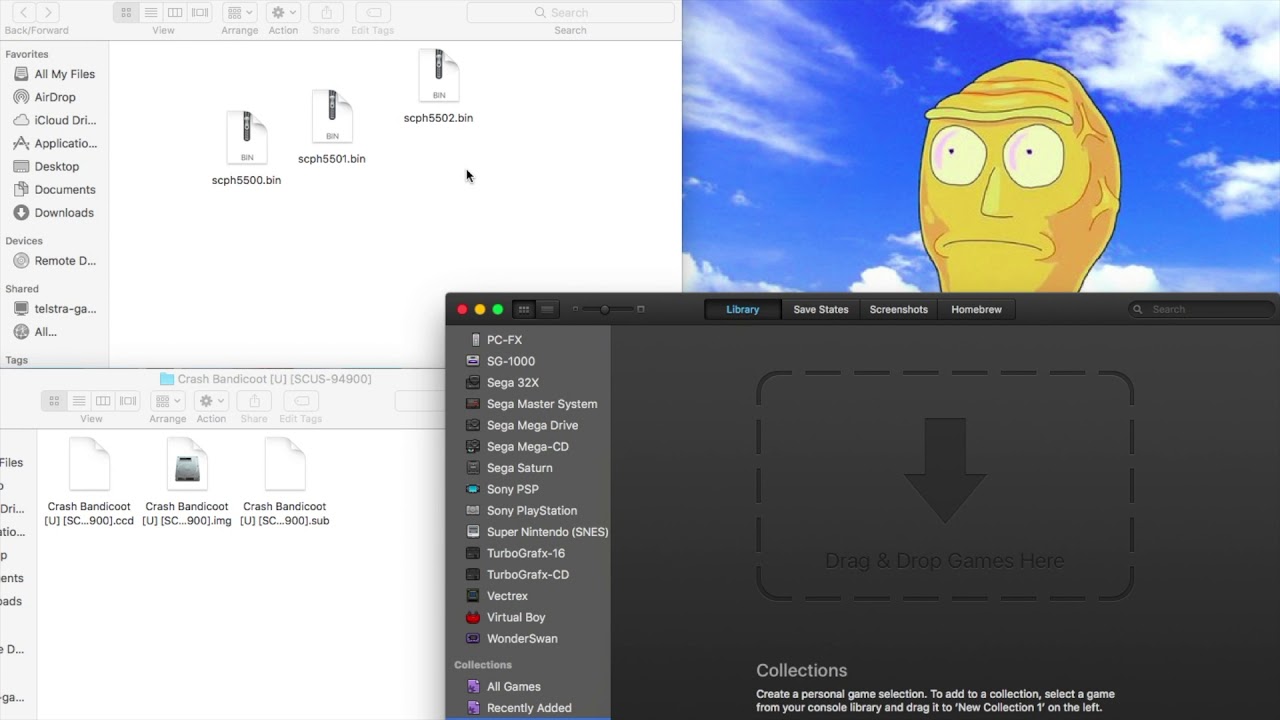Image resolution: width=1280 pixels, height=720 pixels.
Task: Open Recently Added collection
Action: 528,708
